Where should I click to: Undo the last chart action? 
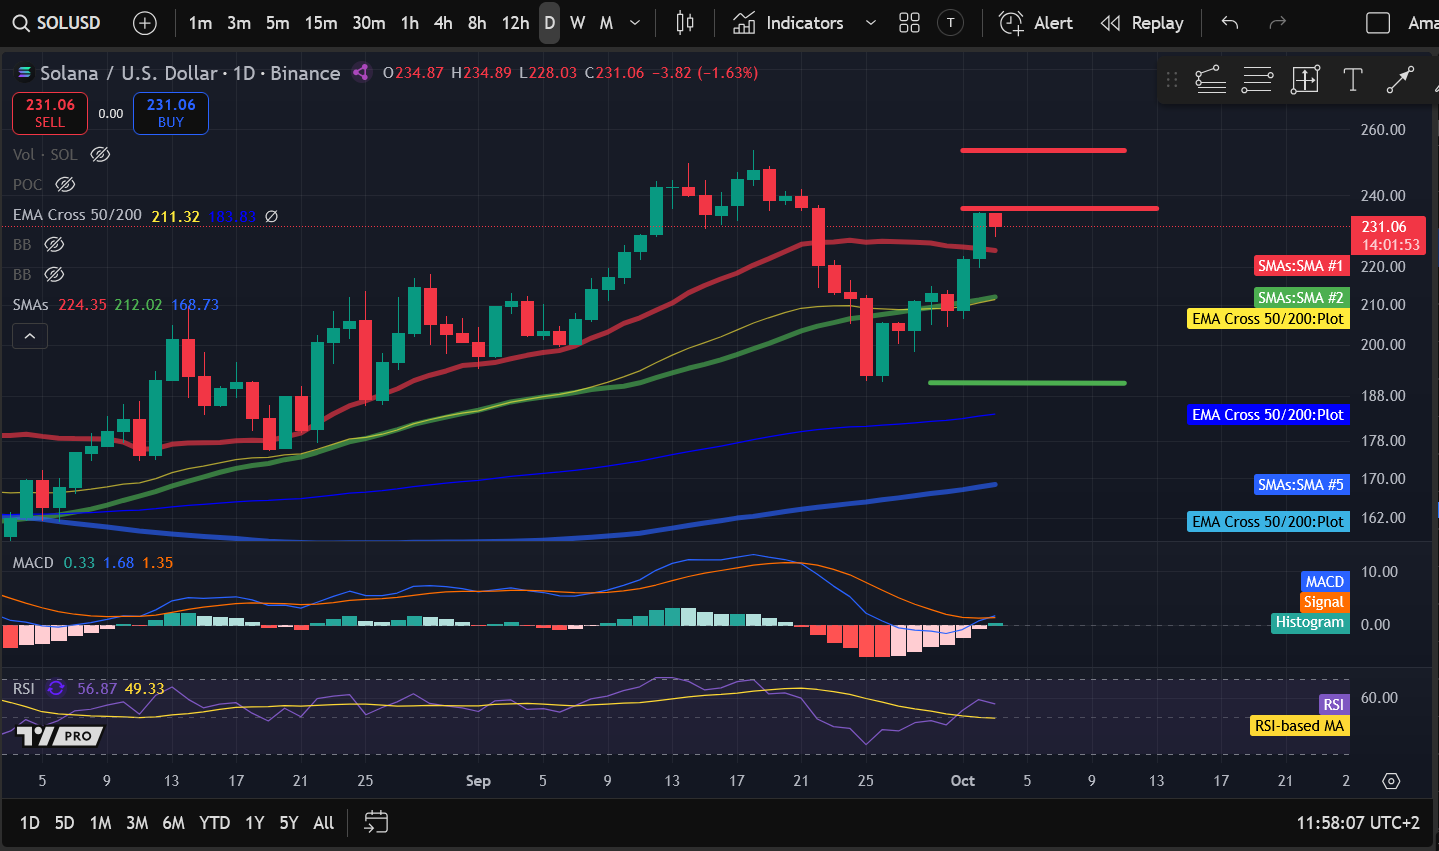[1230, 23]
